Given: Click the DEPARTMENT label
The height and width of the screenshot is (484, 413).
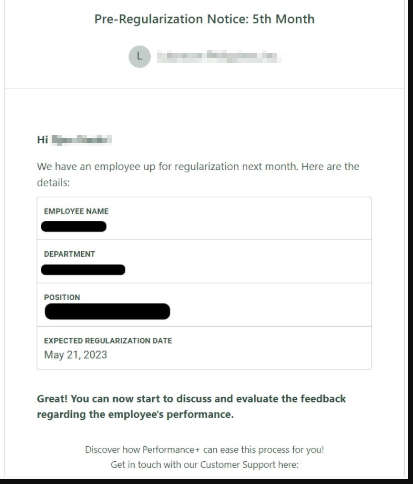Looking at the screenshot, I should pyautogui.click(x=69, y=254).
